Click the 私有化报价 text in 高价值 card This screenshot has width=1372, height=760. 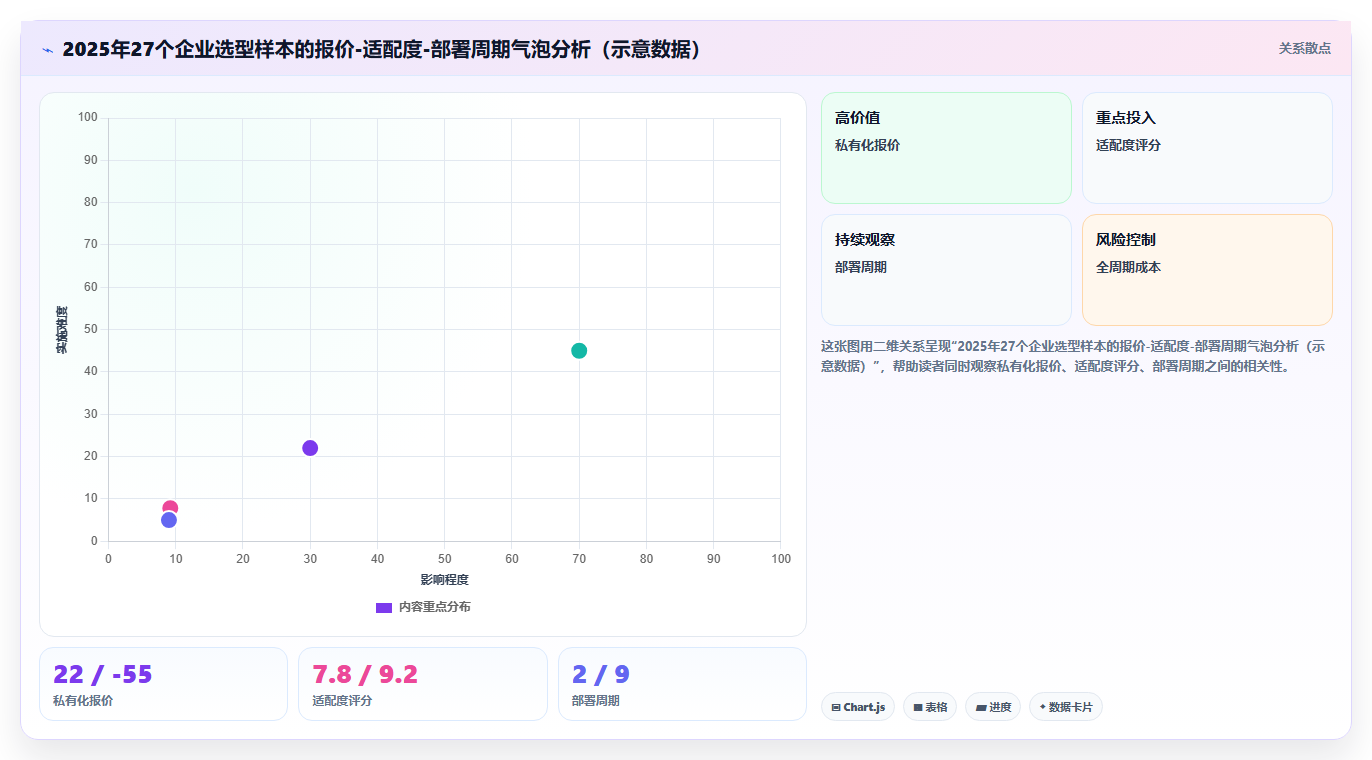click(x=867, y=146)
